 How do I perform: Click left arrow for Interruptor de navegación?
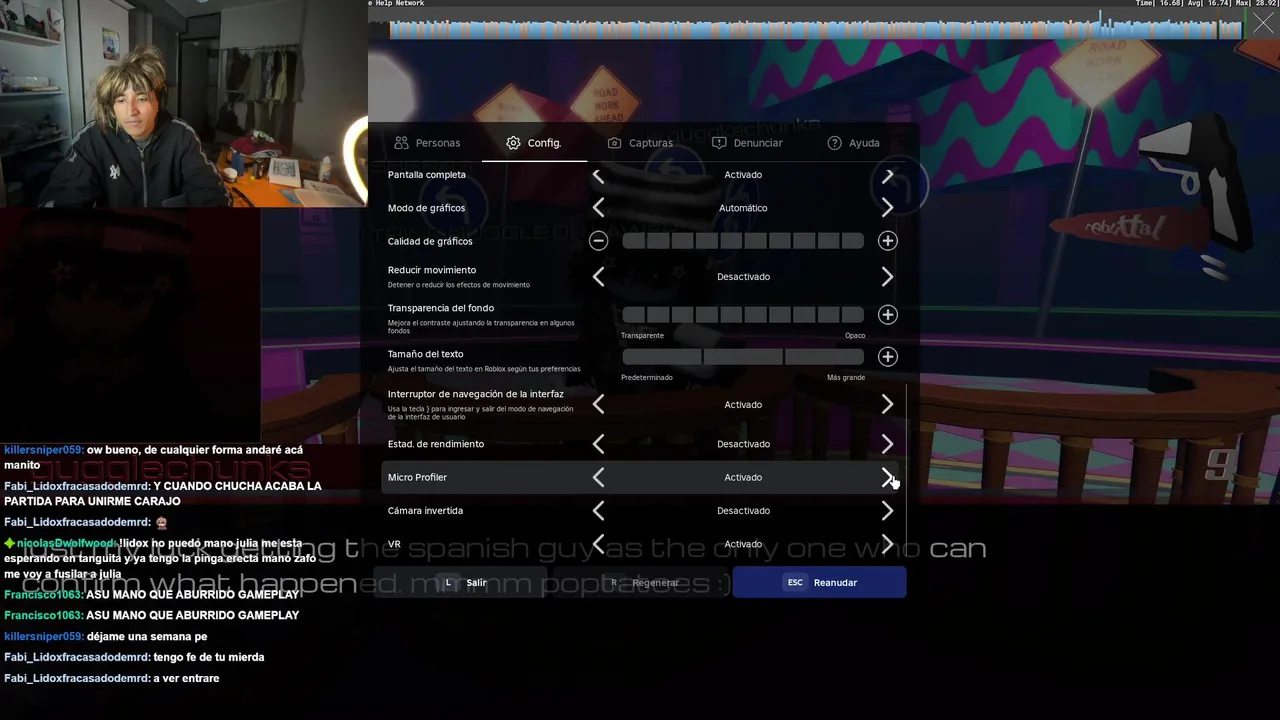click(598, 404)
